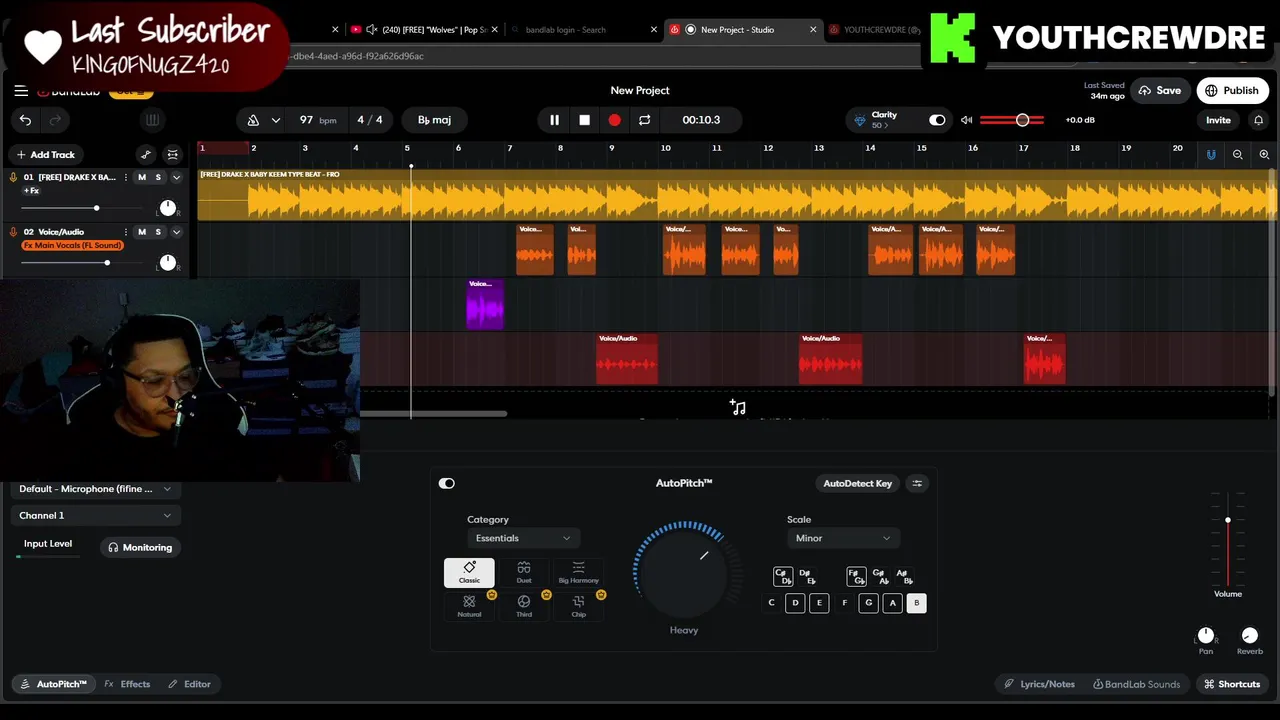Toggle note B in scale
Screen dimensions: 1280x720
point(917,603)
